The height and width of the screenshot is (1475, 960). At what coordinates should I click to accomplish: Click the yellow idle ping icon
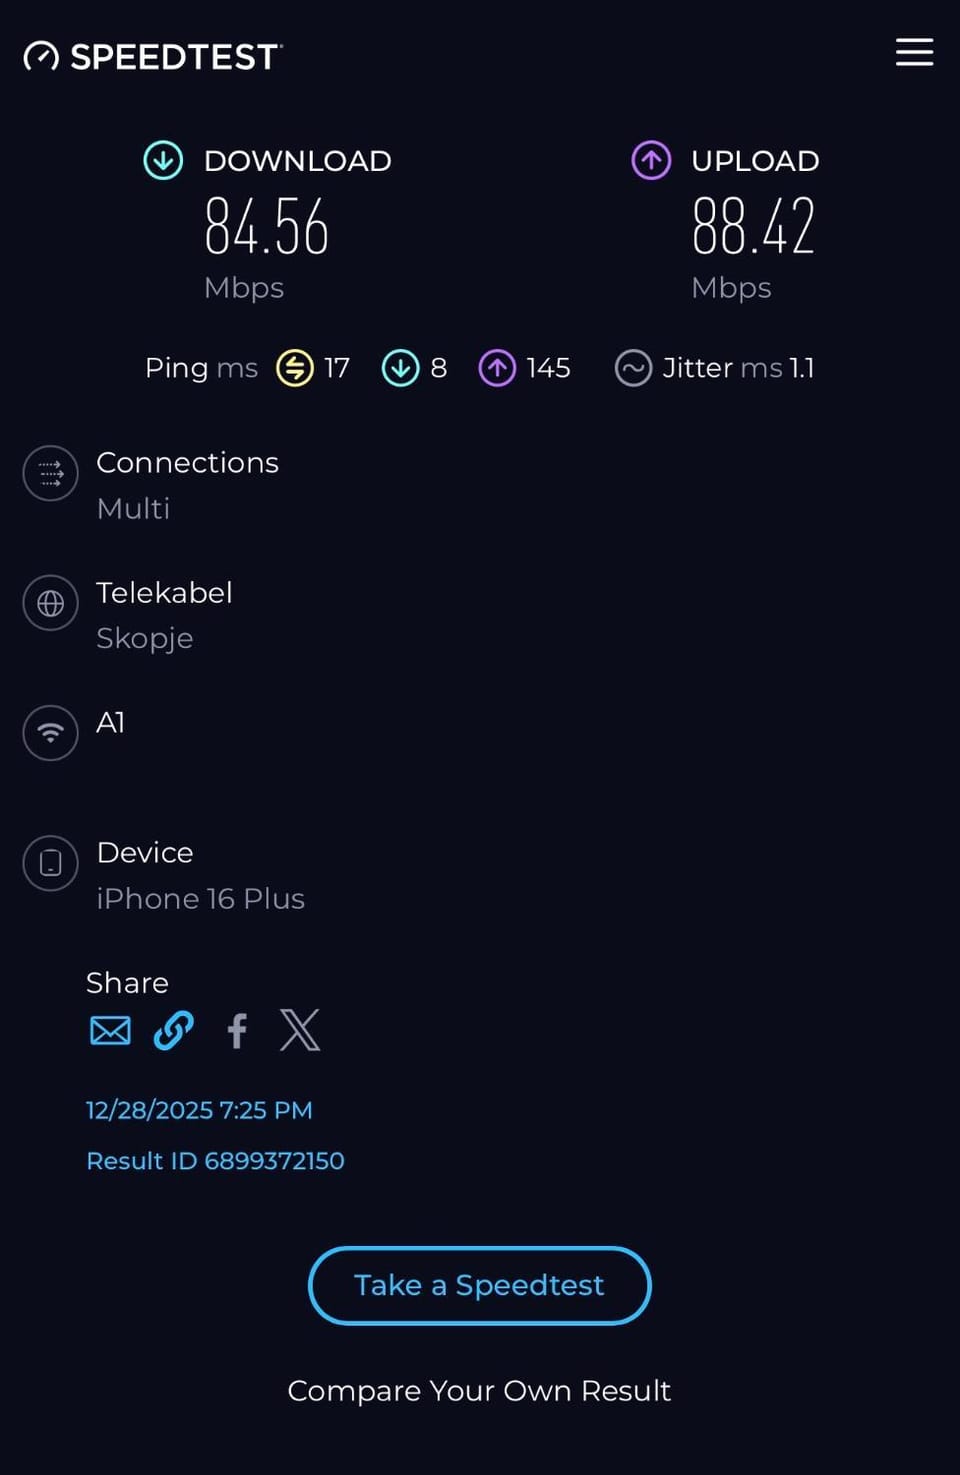[x=295, y=368]
